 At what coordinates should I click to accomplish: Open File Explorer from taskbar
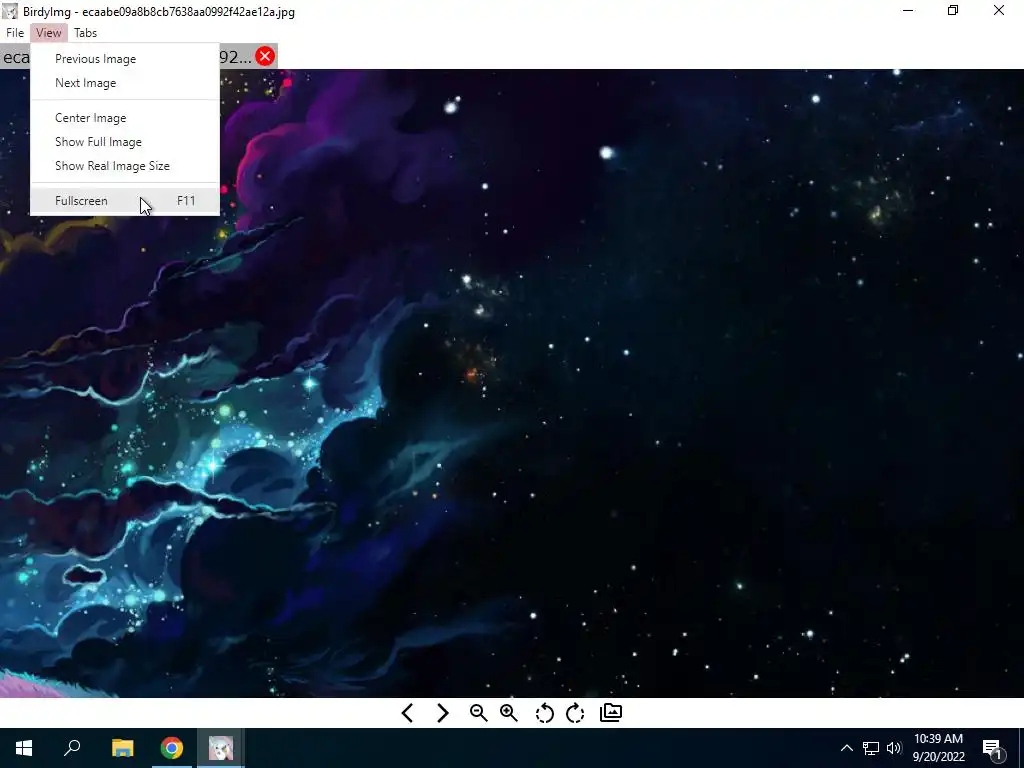coord(122,748)
